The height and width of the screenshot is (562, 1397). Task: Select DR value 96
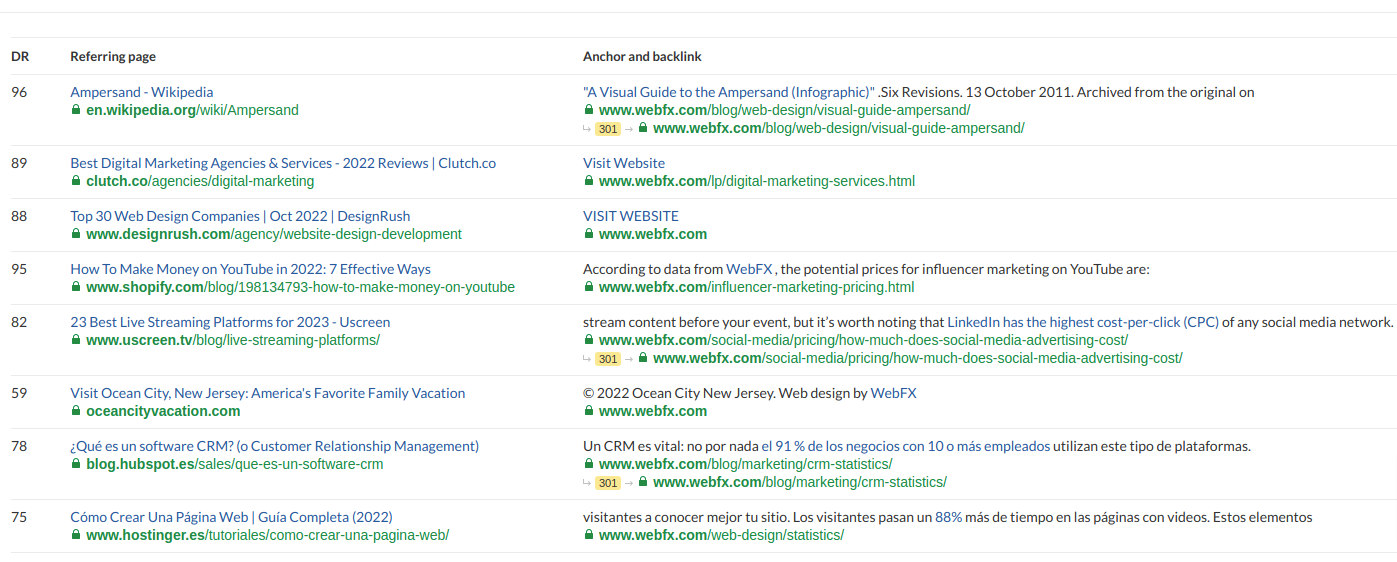pos(19,92)
